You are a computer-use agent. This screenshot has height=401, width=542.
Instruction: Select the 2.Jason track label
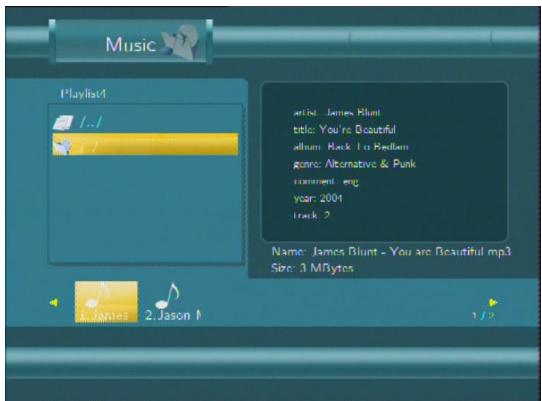click(x=173, y=315)
